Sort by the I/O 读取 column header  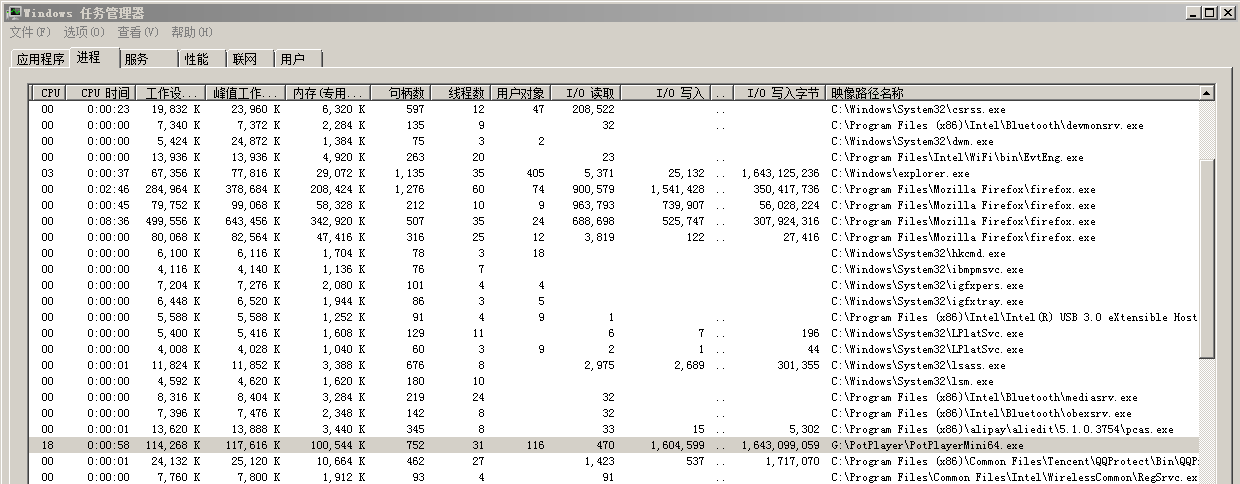click(x=585, y=93)
